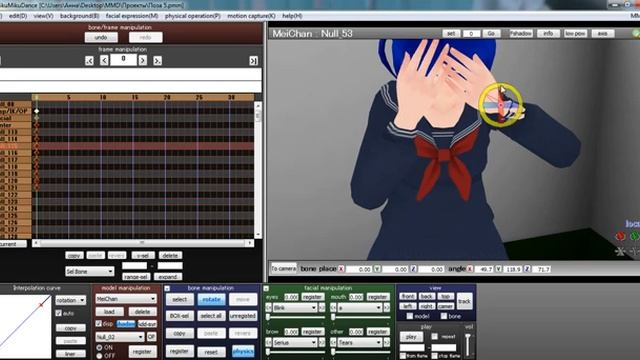Jump to last frame (>| button)
640x360 pixels.
pyautogui.click(x=253, y=61)
